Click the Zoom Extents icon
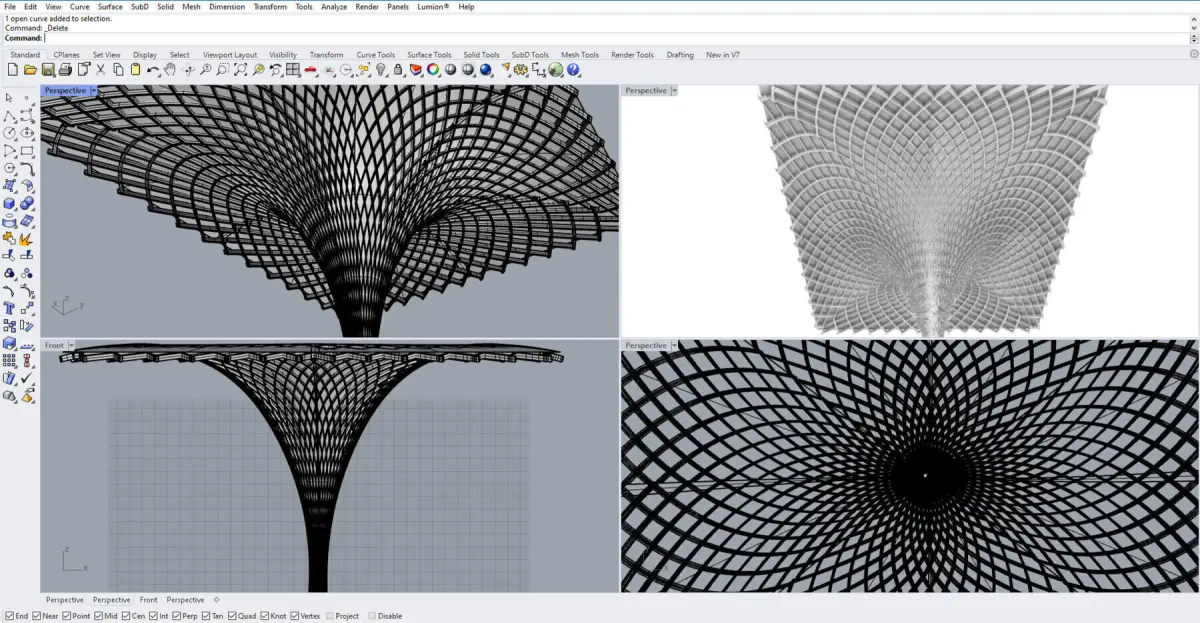 (x=240, y=70)
